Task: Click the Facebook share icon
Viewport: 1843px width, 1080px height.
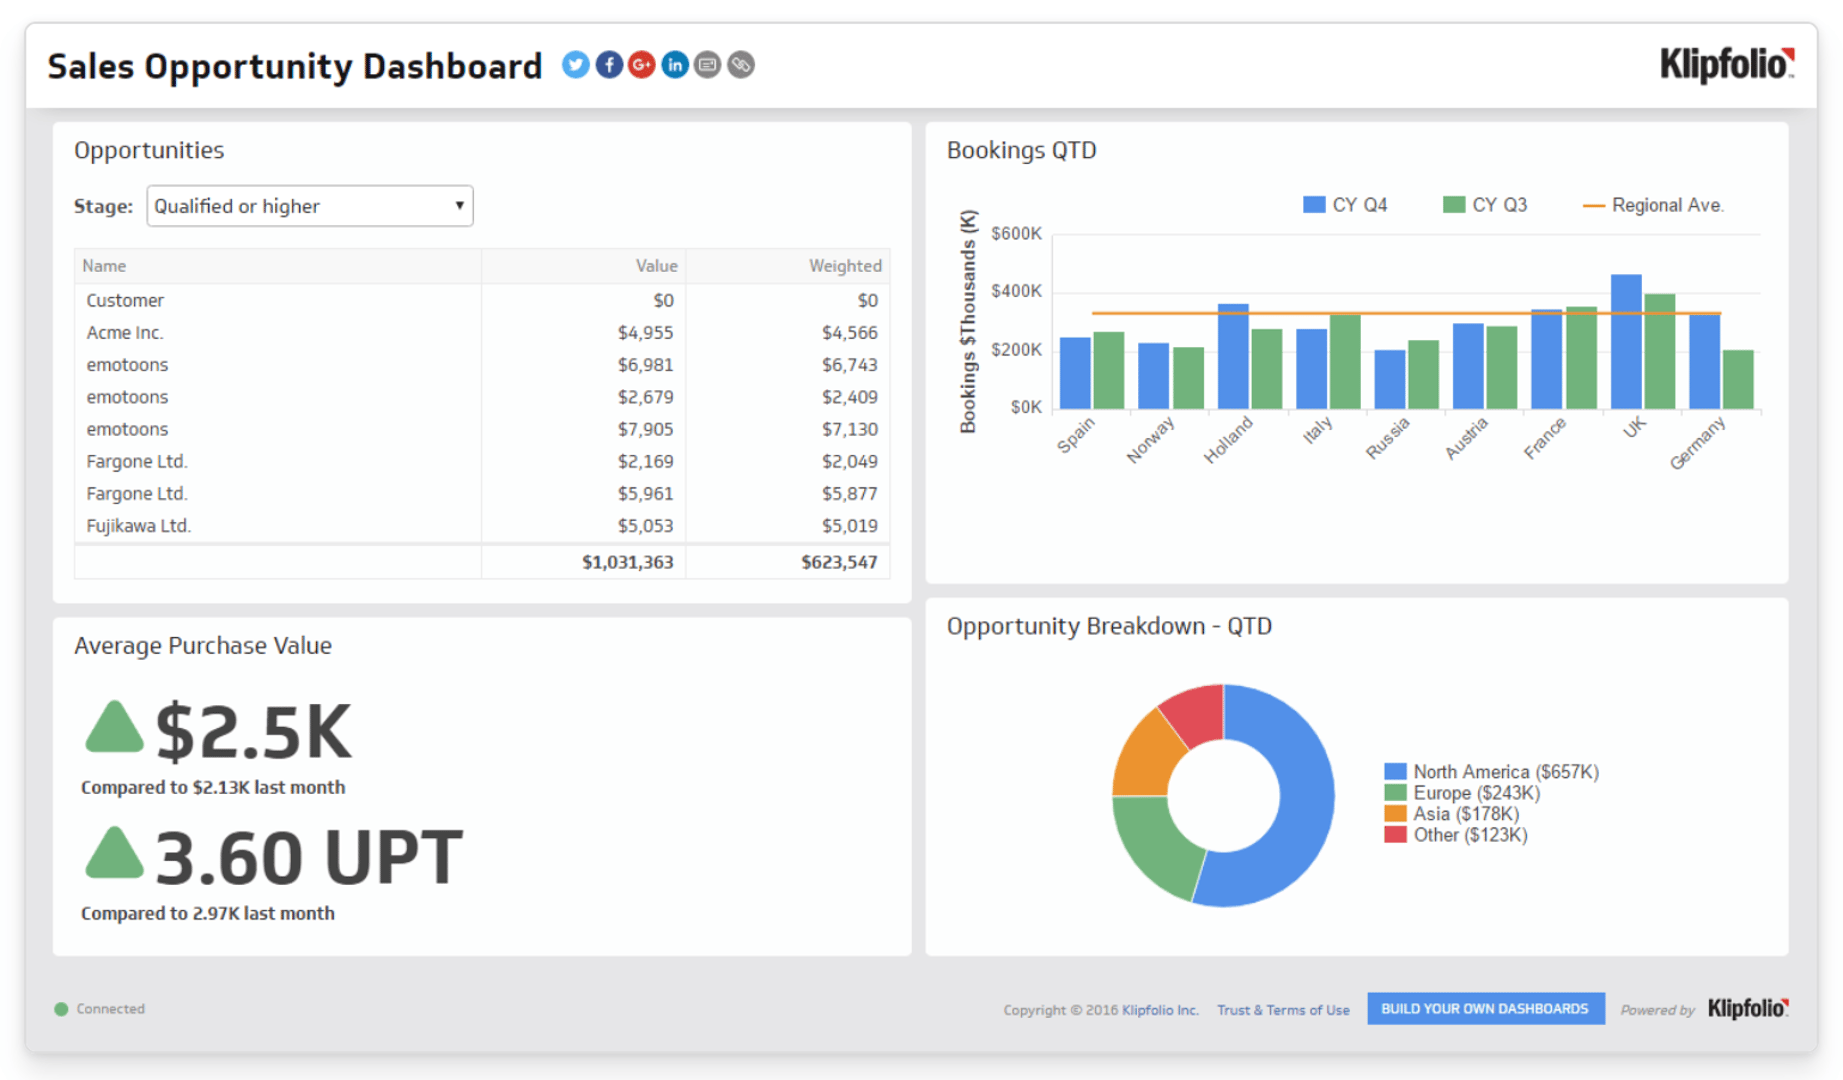Action: (x=609, y=65)
